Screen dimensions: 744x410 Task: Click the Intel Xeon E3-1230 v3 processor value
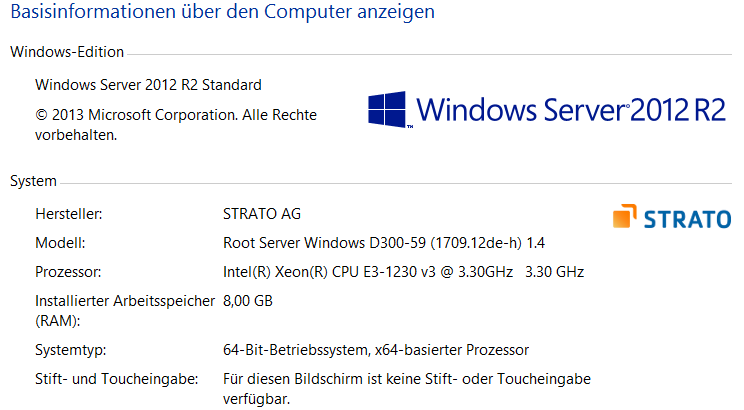point(403,272)
